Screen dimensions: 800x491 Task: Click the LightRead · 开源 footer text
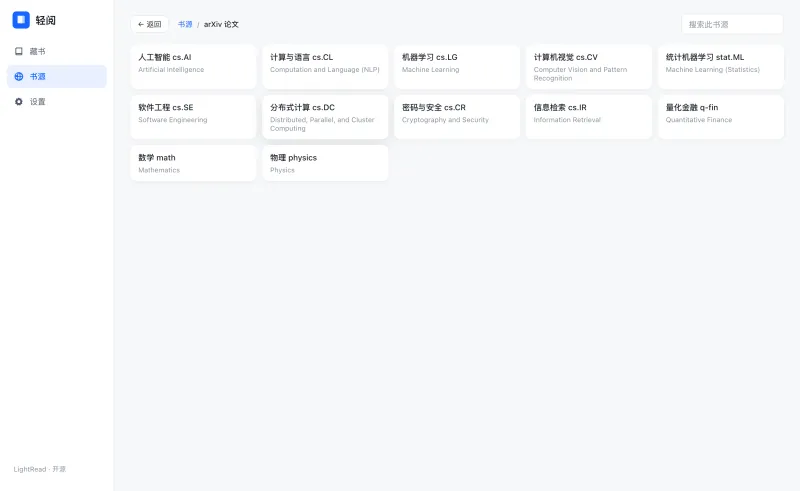(40, 469)
